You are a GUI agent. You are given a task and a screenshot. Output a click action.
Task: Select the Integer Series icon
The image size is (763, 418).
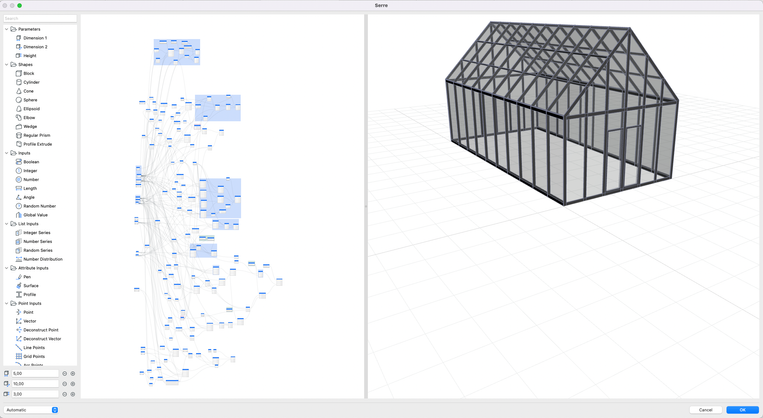(x=18, y=233)
